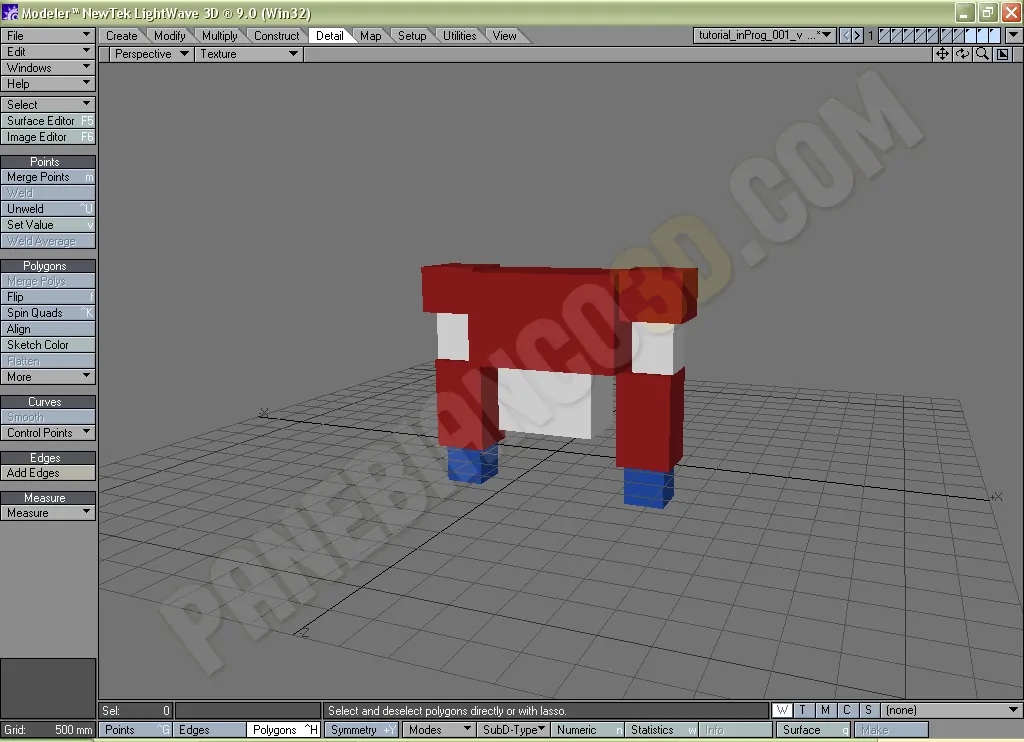Switch to the View tab
The width and height of the screenshot is (1024, 742).
504,36
